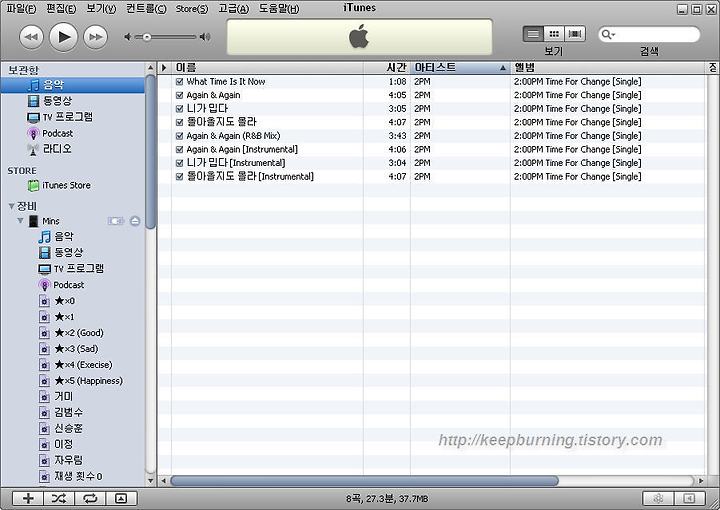
Task: Sort by the 앨범 column header
Action: [608, 68]
